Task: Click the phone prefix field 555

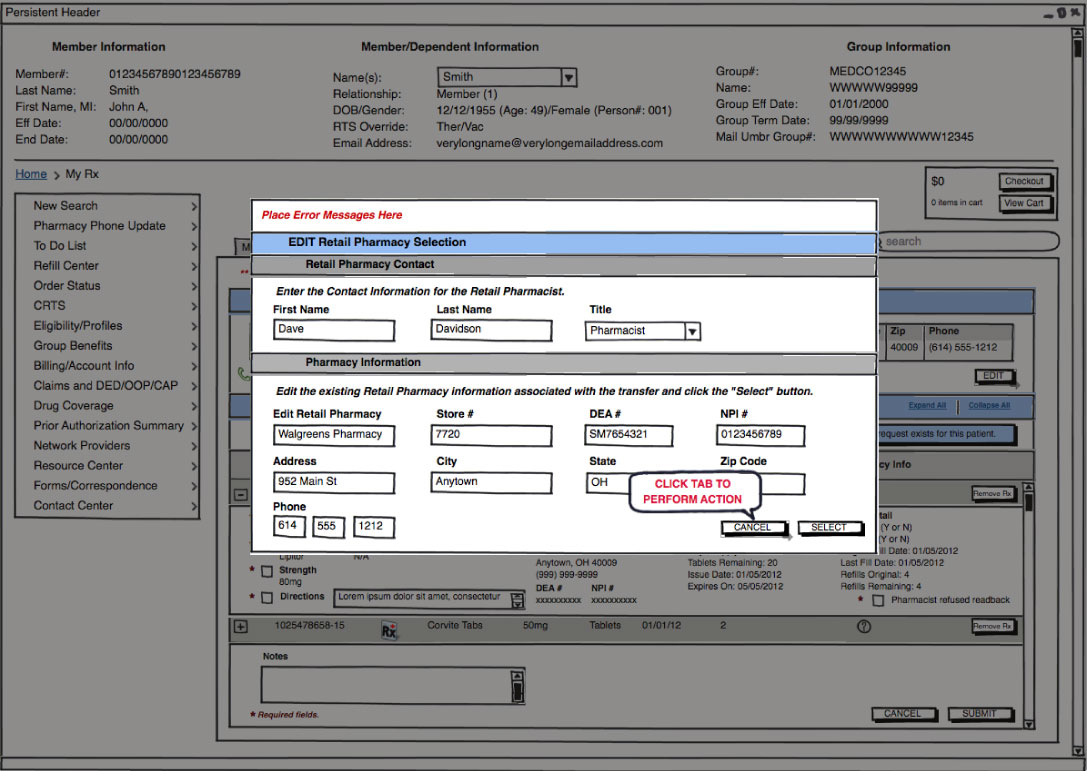Action: [x=328, y=526]
